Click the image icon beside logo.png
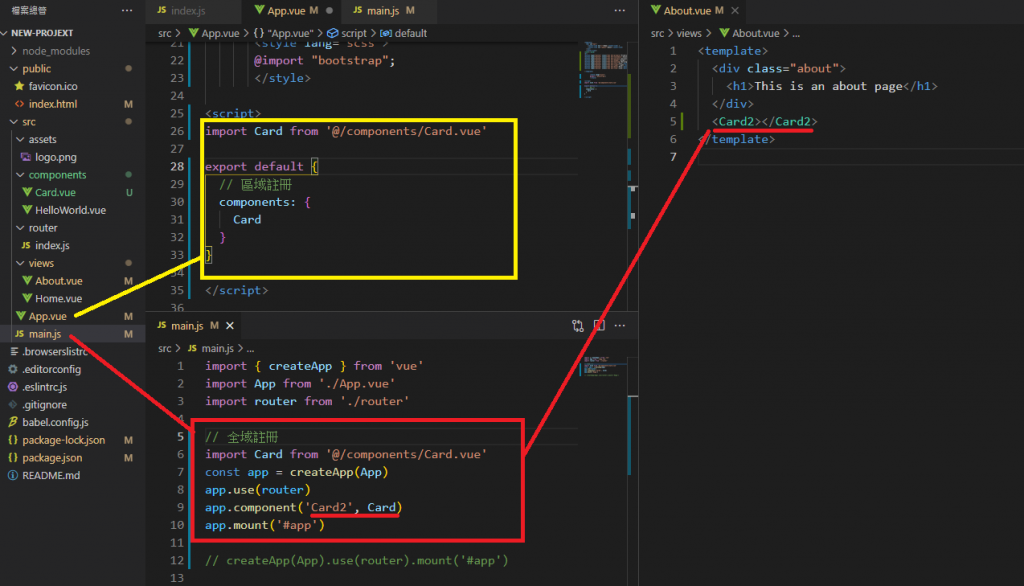This screenshot has width=1024, height=586. 25,157
